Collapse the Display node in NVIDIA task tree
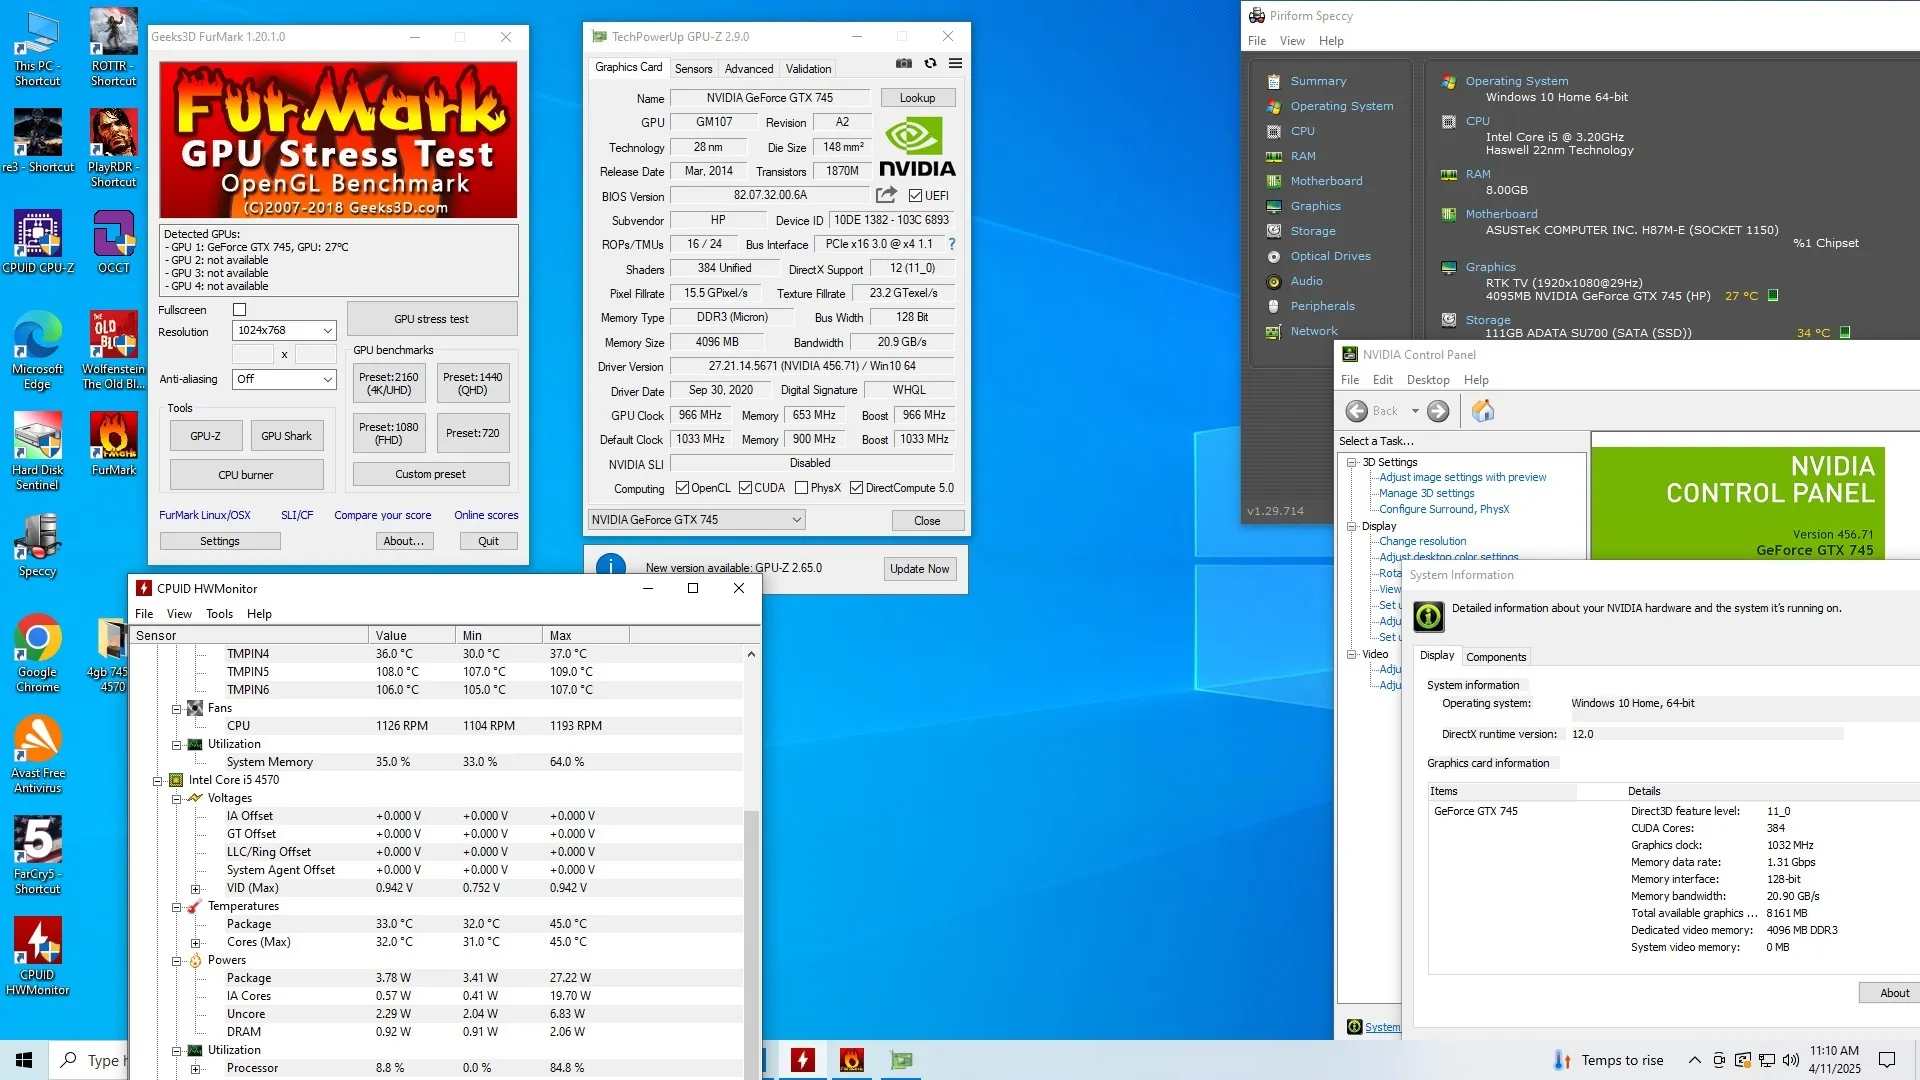This screenshot has height=1080, width=1920. 1351,526
